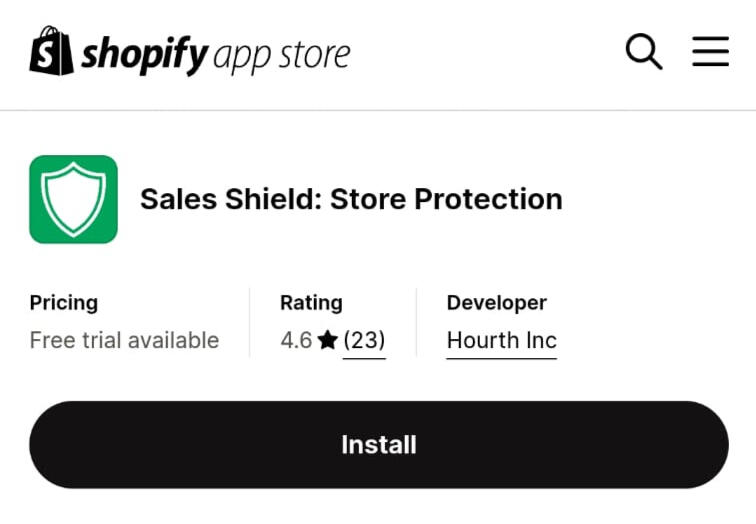Click the rating star icon
756x524 pixels.
[327, 341]
